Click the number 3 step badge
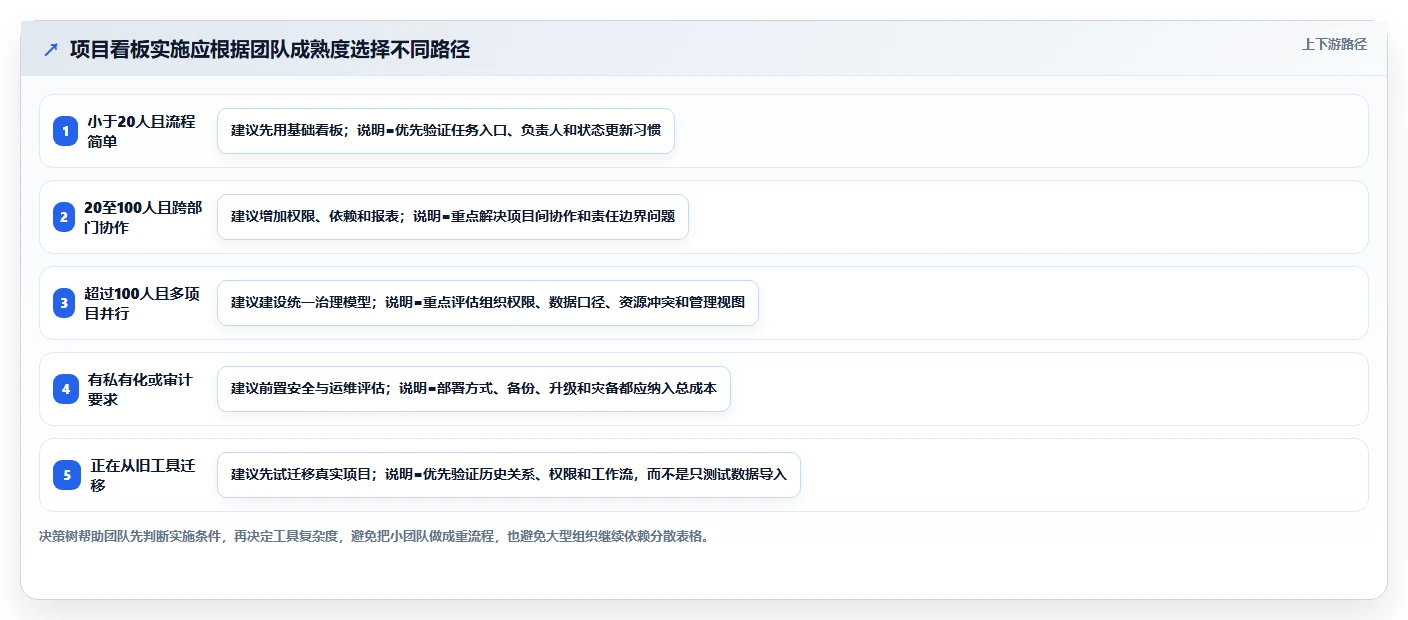The height and width of the screenshot is (620, 1408). click(65, 303)
